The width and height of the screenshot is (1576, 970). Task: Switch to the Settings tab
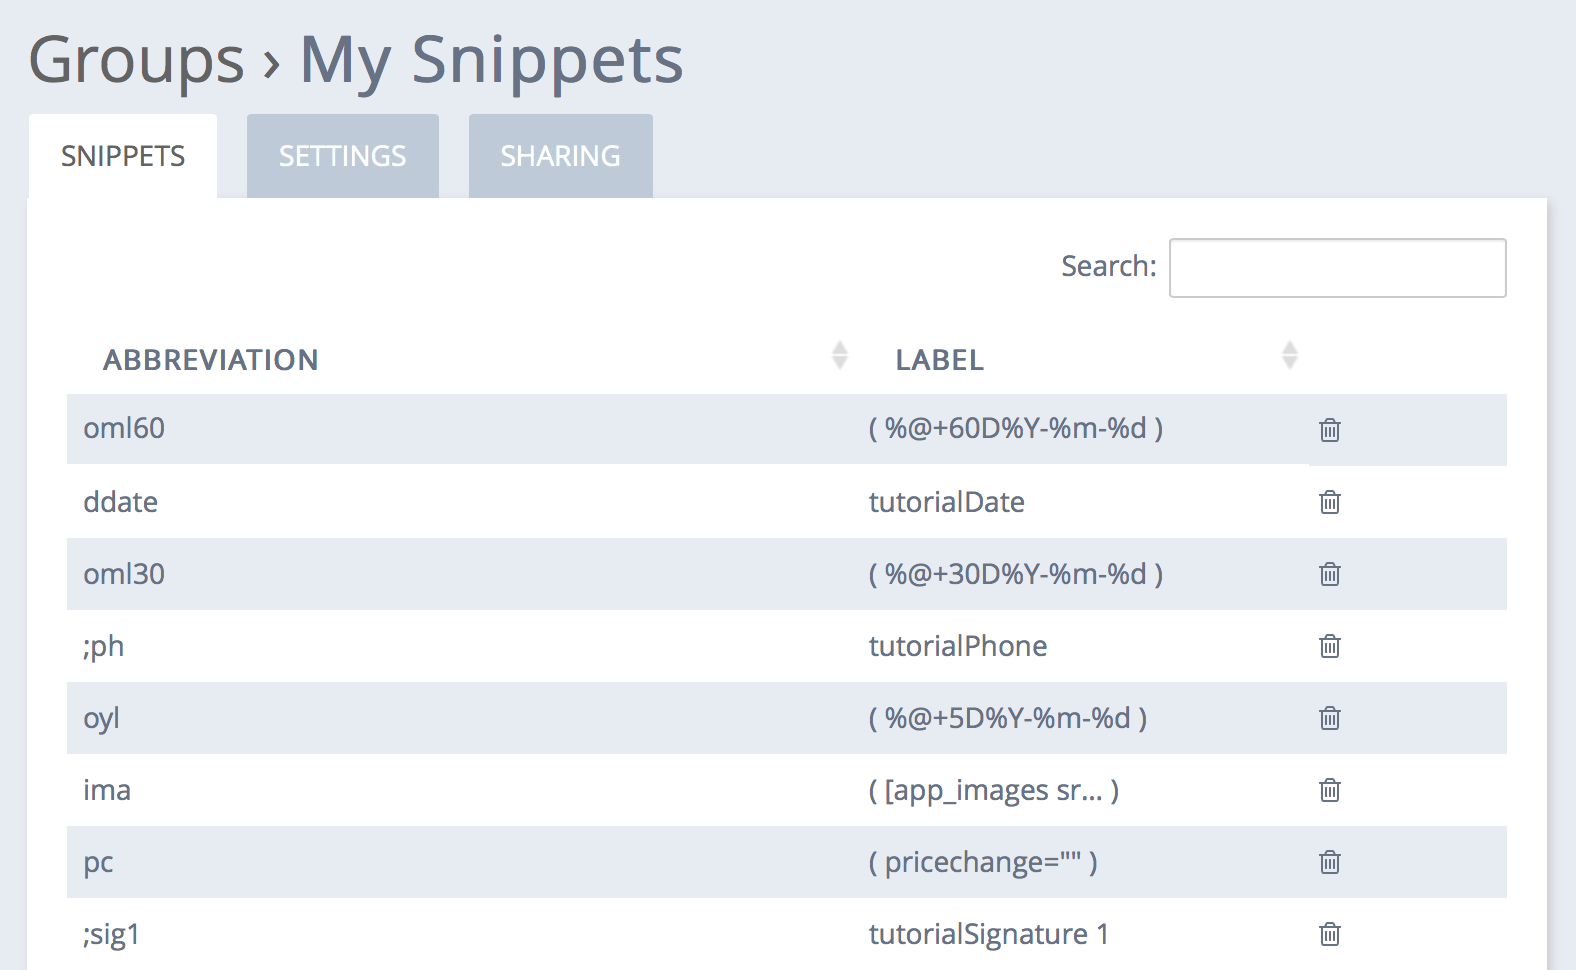343,156
